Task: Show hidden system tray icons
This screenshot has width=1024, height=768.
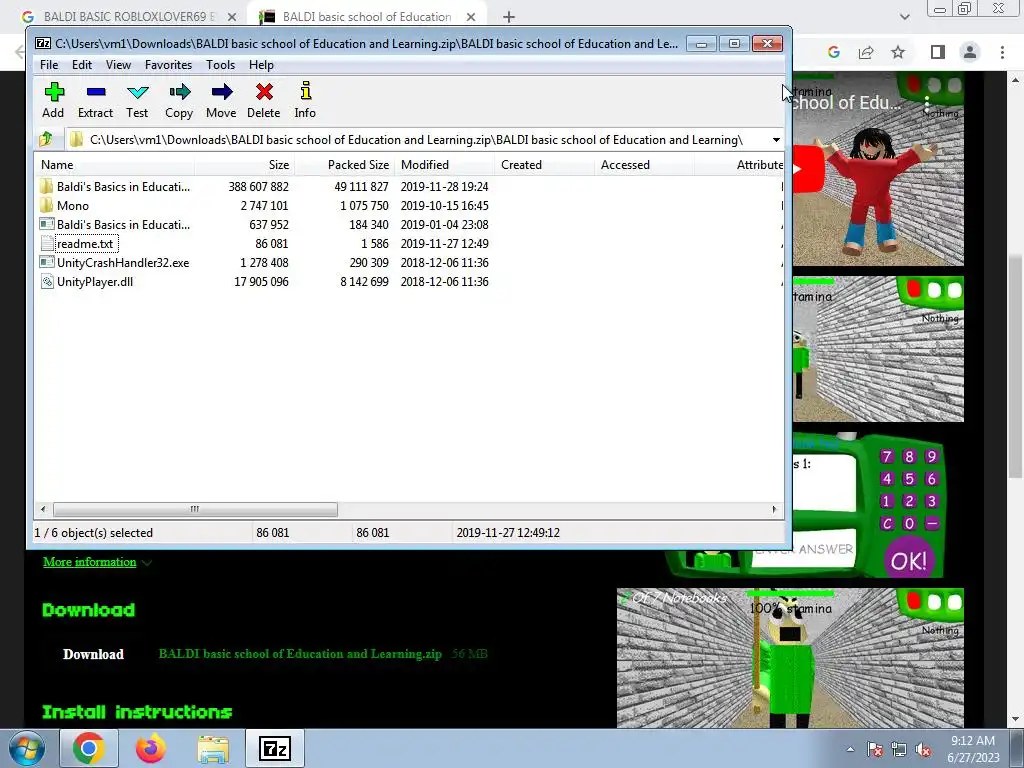Action: [850, 749]
